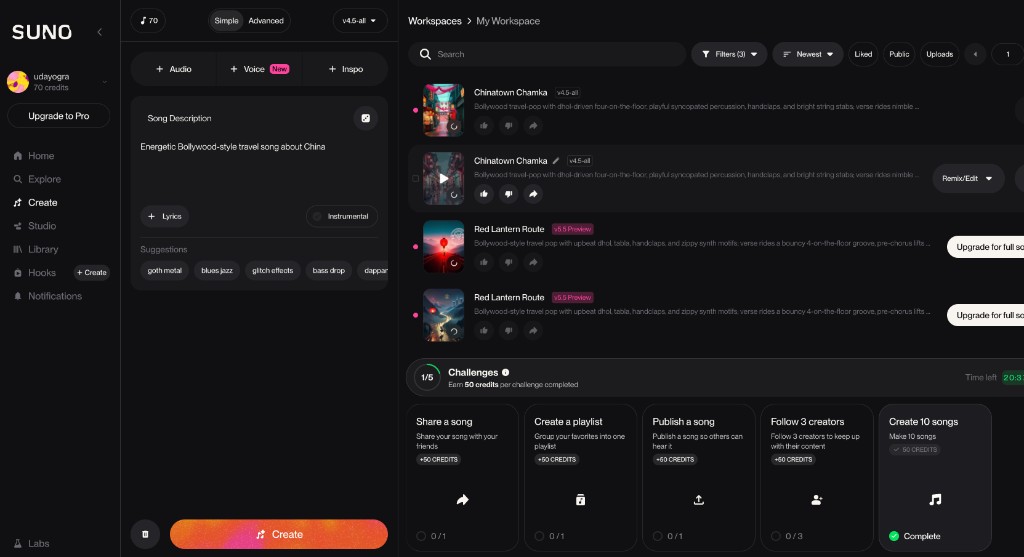Open Notifications in sidebar
The height and width of the screenshot is (557, 1024).
(48, 296)
